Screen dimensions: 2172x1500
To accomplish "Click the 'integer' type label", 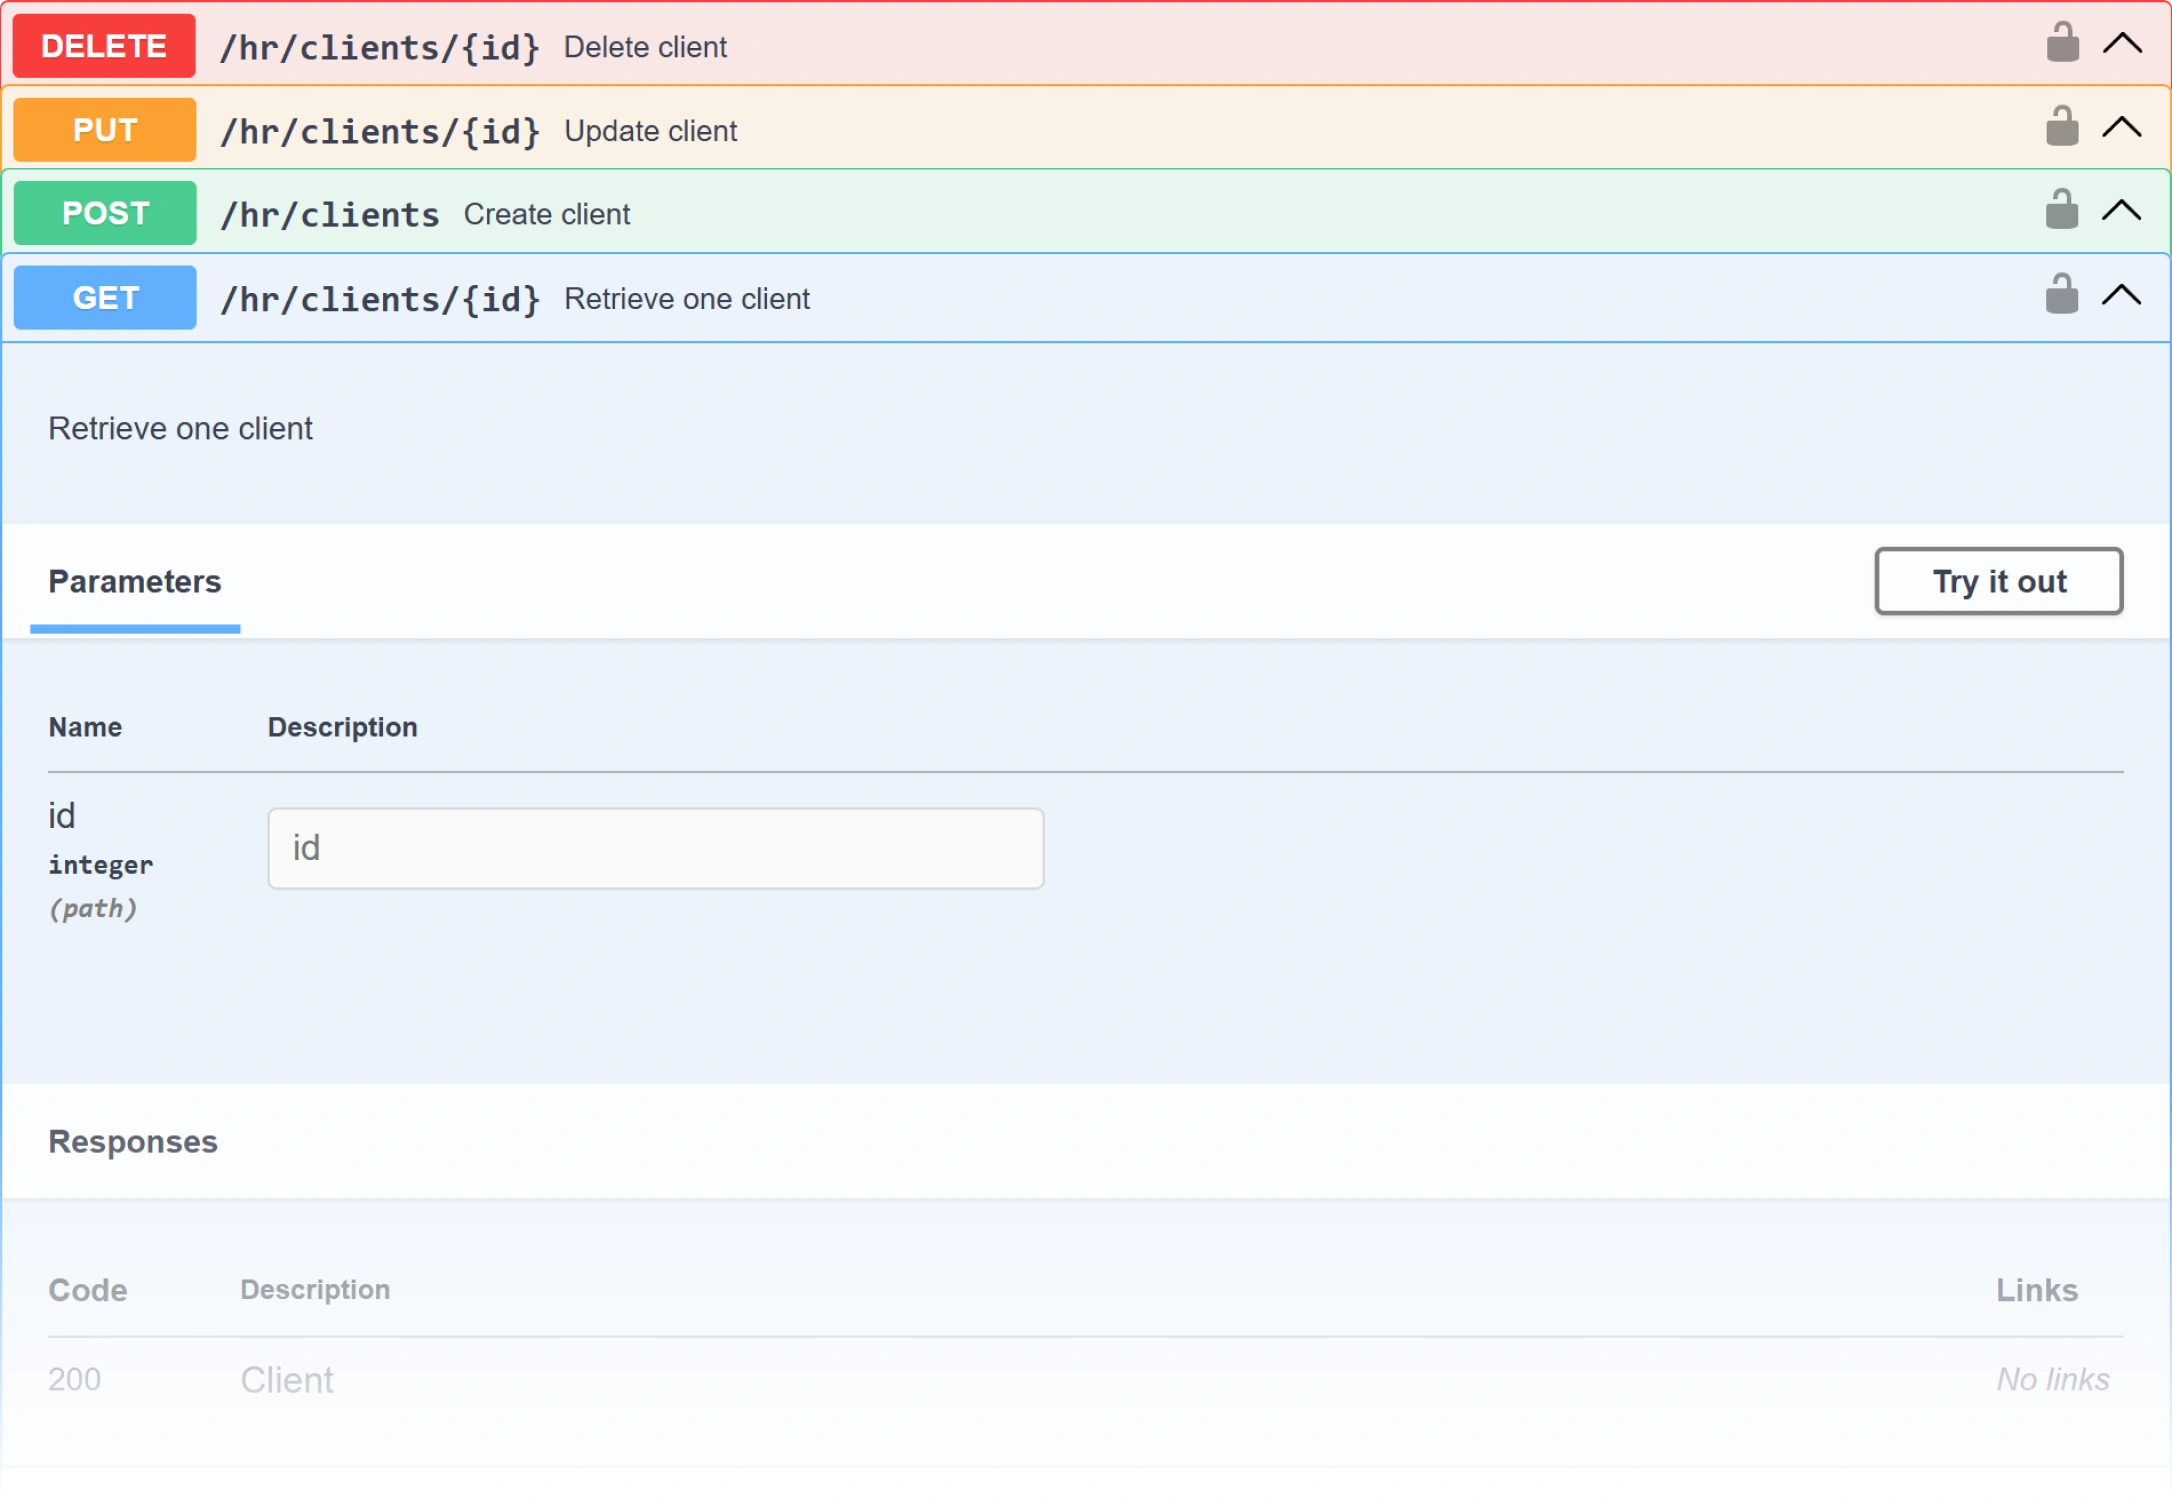I will click(x=101, y=865).
